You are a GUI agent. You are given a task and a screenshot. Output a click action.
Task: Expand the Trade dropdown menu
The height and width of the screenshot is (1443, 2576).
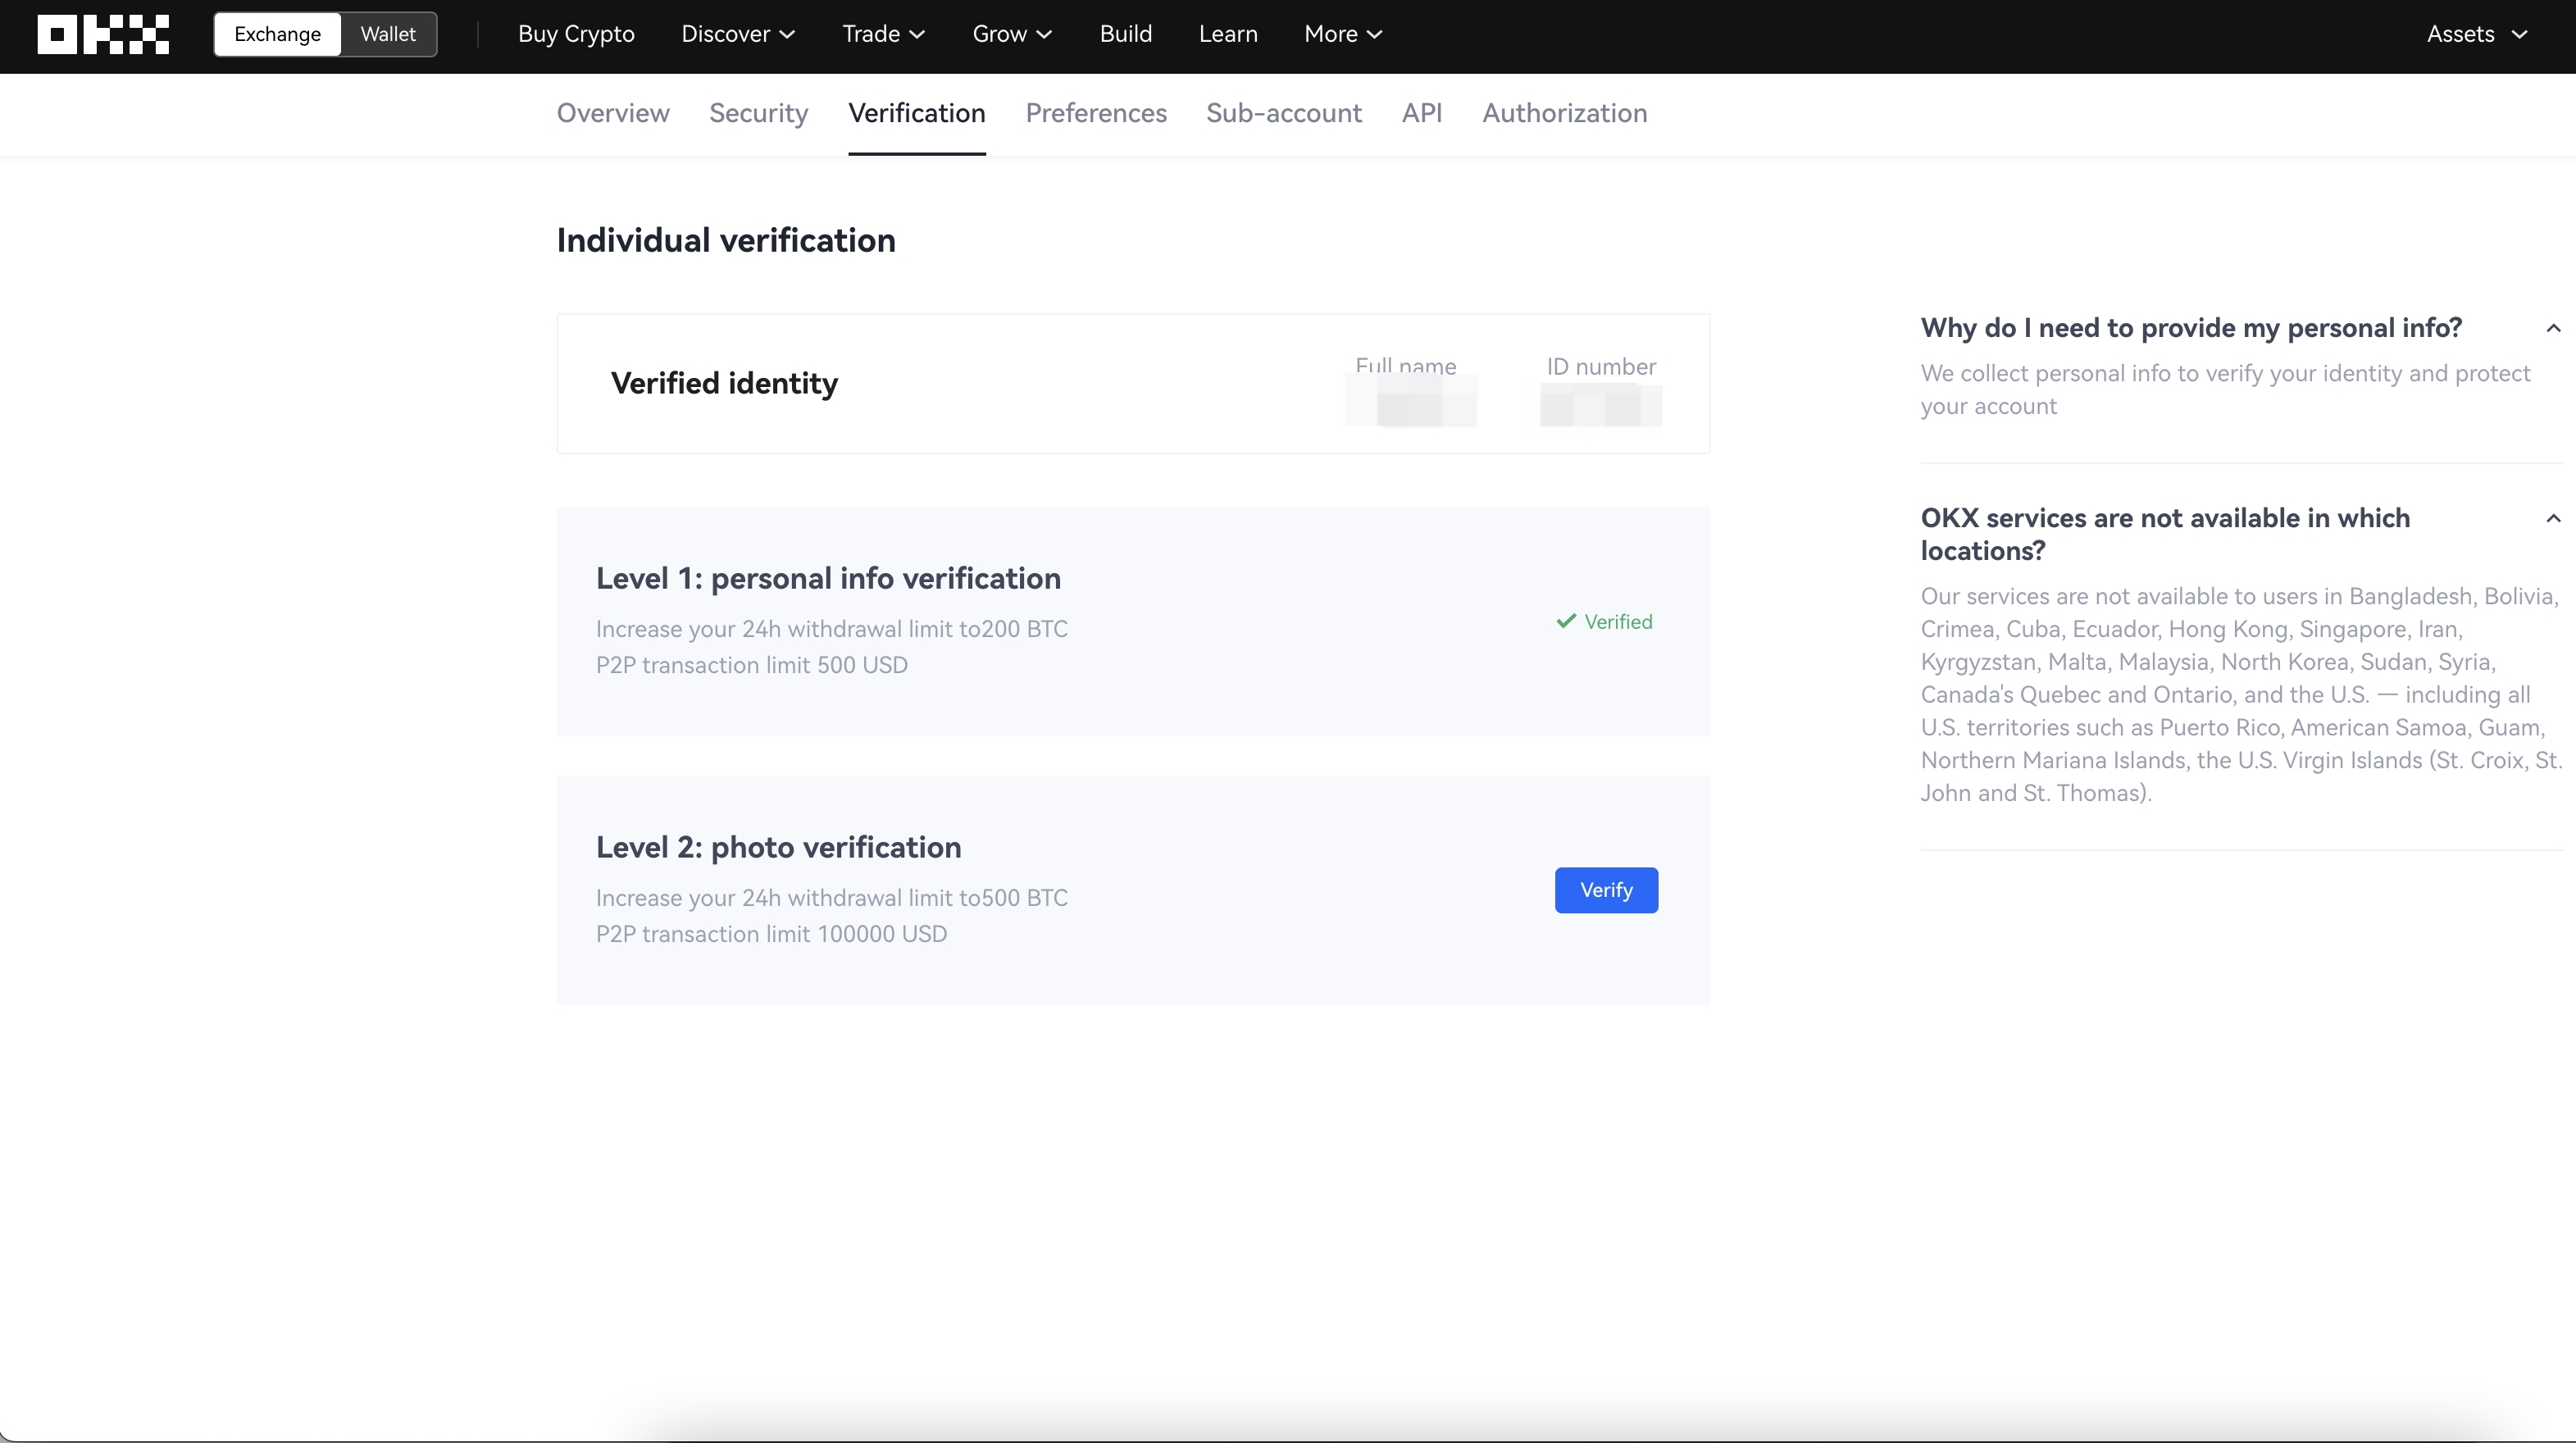(x=883, y=34)
